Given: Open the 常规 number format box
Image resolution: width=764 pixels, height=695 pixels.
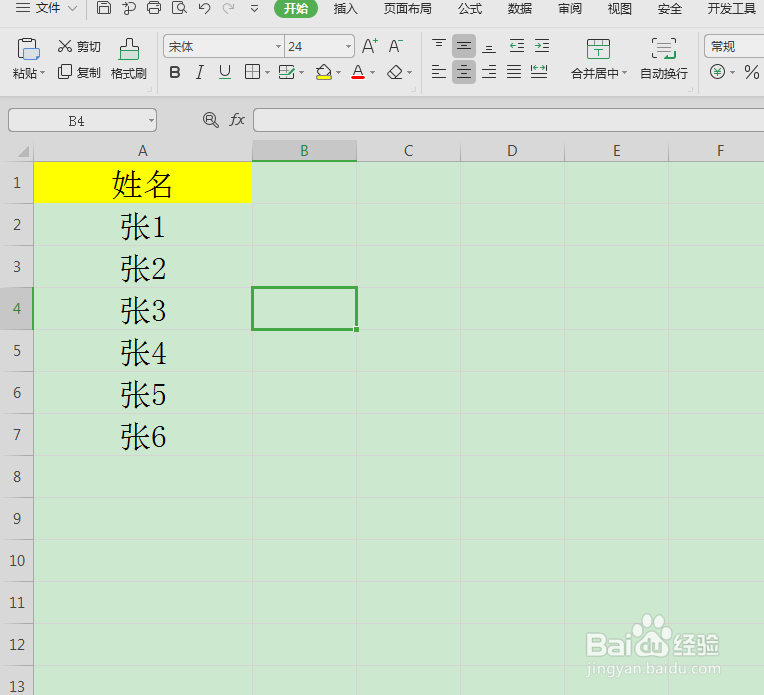Looking at the screenshot, I should point(734,46).
